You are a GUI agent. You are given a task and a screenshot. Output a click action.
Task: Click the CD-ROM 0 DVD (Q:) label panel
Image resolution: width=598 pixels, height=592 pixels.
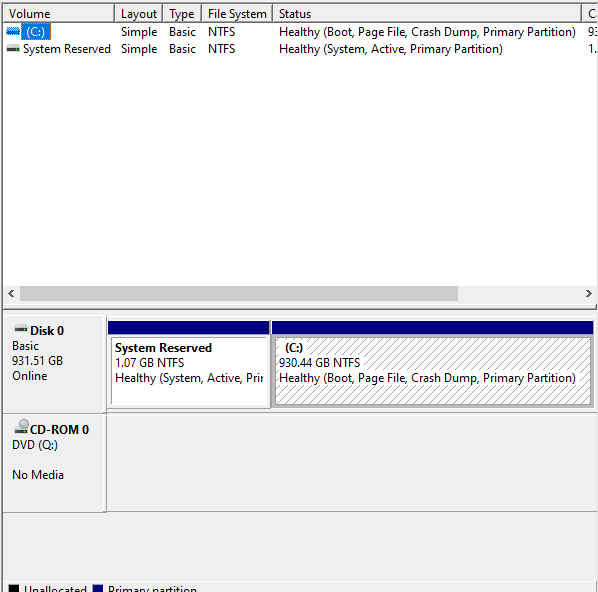(54, 463)
